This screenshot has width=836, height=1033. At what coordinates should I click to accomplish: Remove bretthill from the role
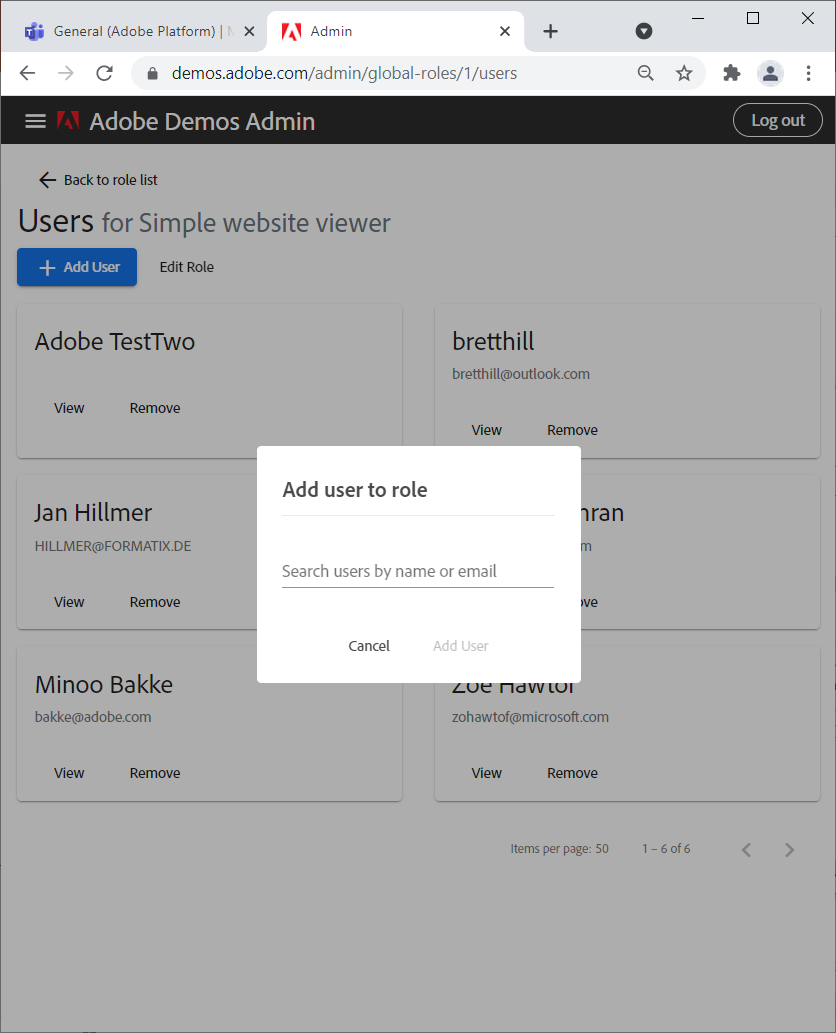click(572, 430)
